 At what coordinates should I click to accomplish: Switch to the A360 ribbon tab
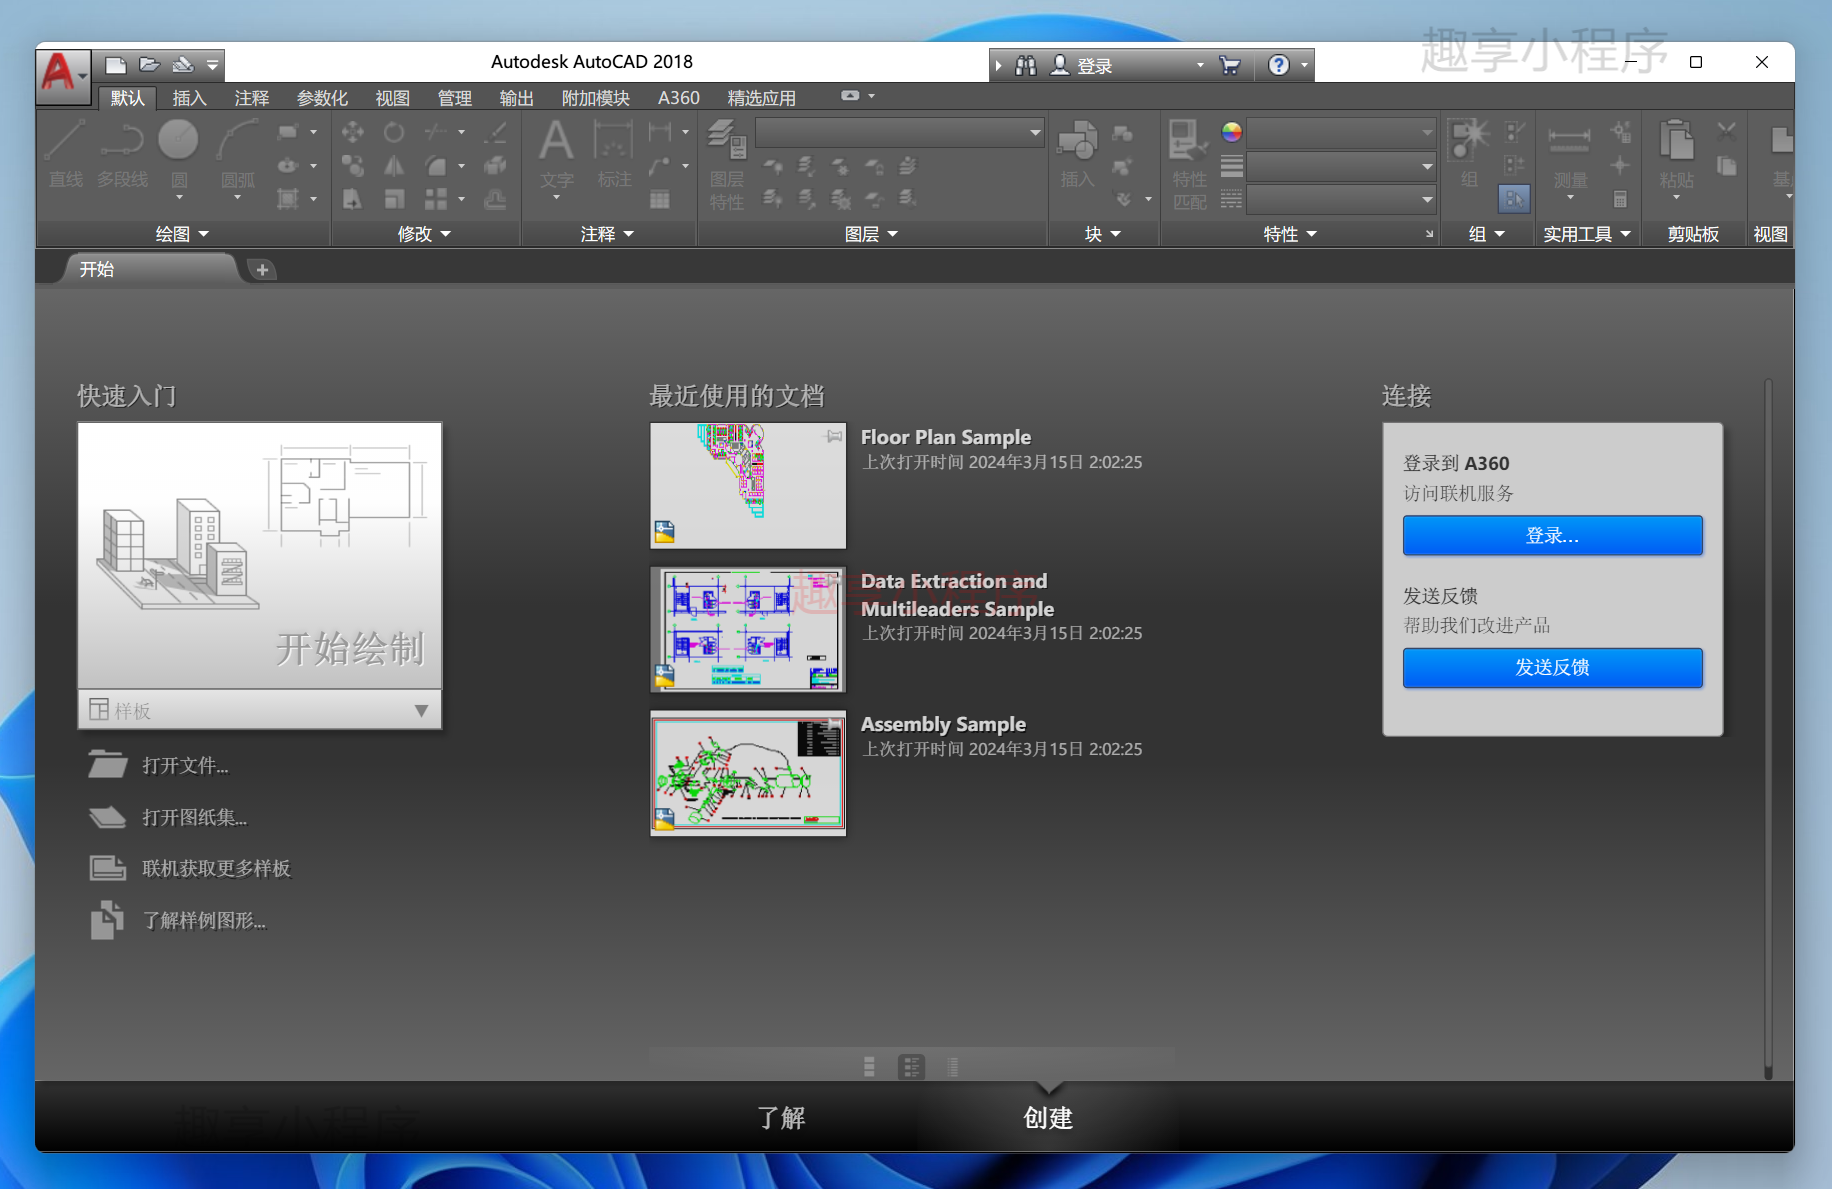679,98
